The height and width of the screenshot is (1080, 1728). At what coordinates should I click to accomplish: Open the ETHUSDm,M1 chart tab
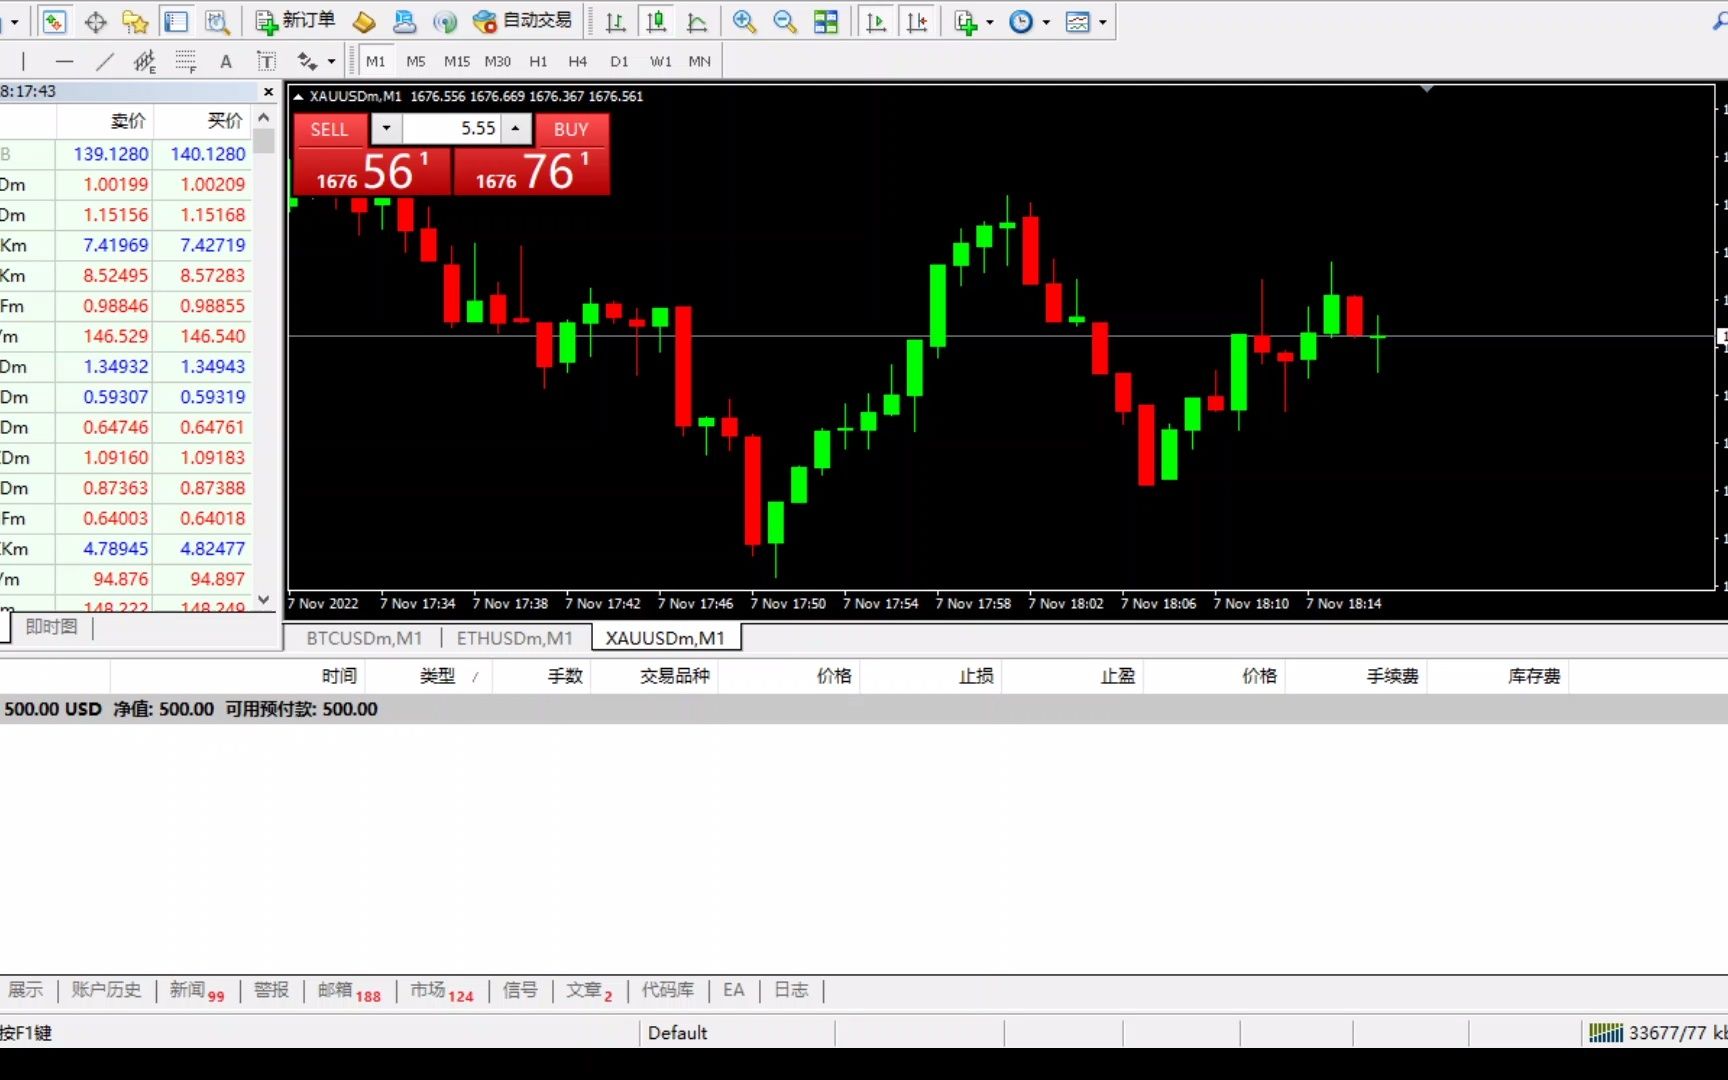click(x=515, y=638)
